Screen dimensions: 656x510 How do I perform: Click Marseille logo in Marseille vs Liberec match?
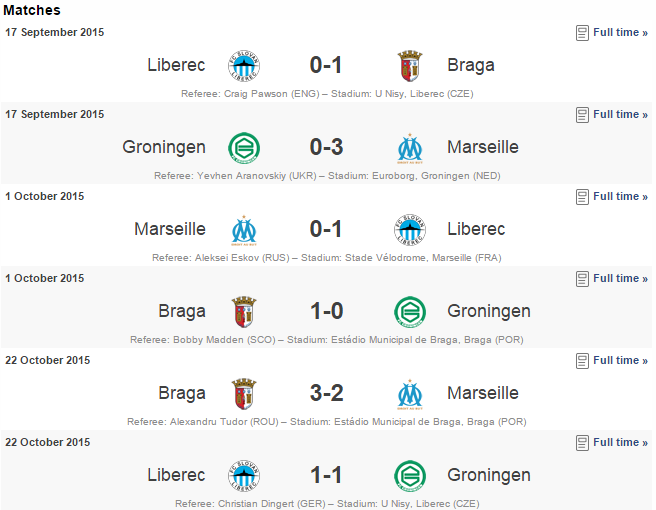tap(244, 230)
